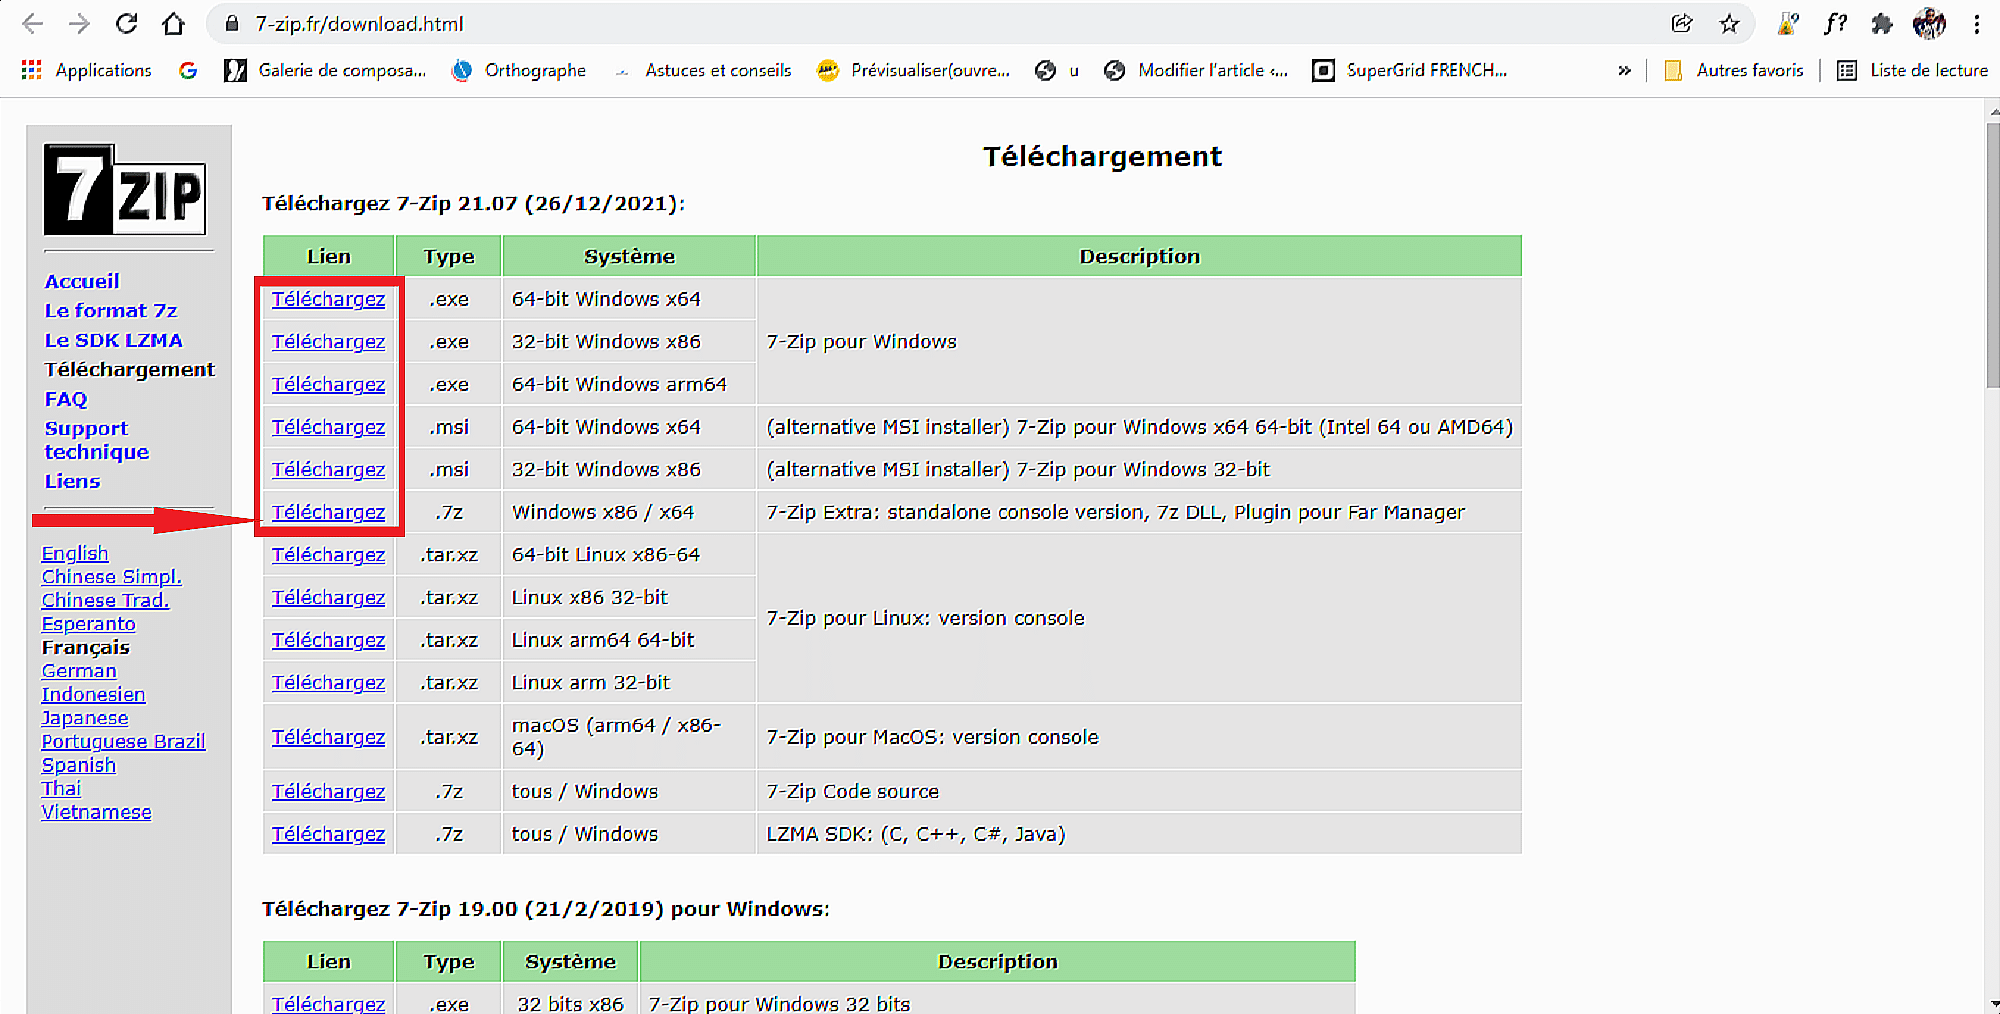Reload the page with refresh icon

click(x=126, y=24)
